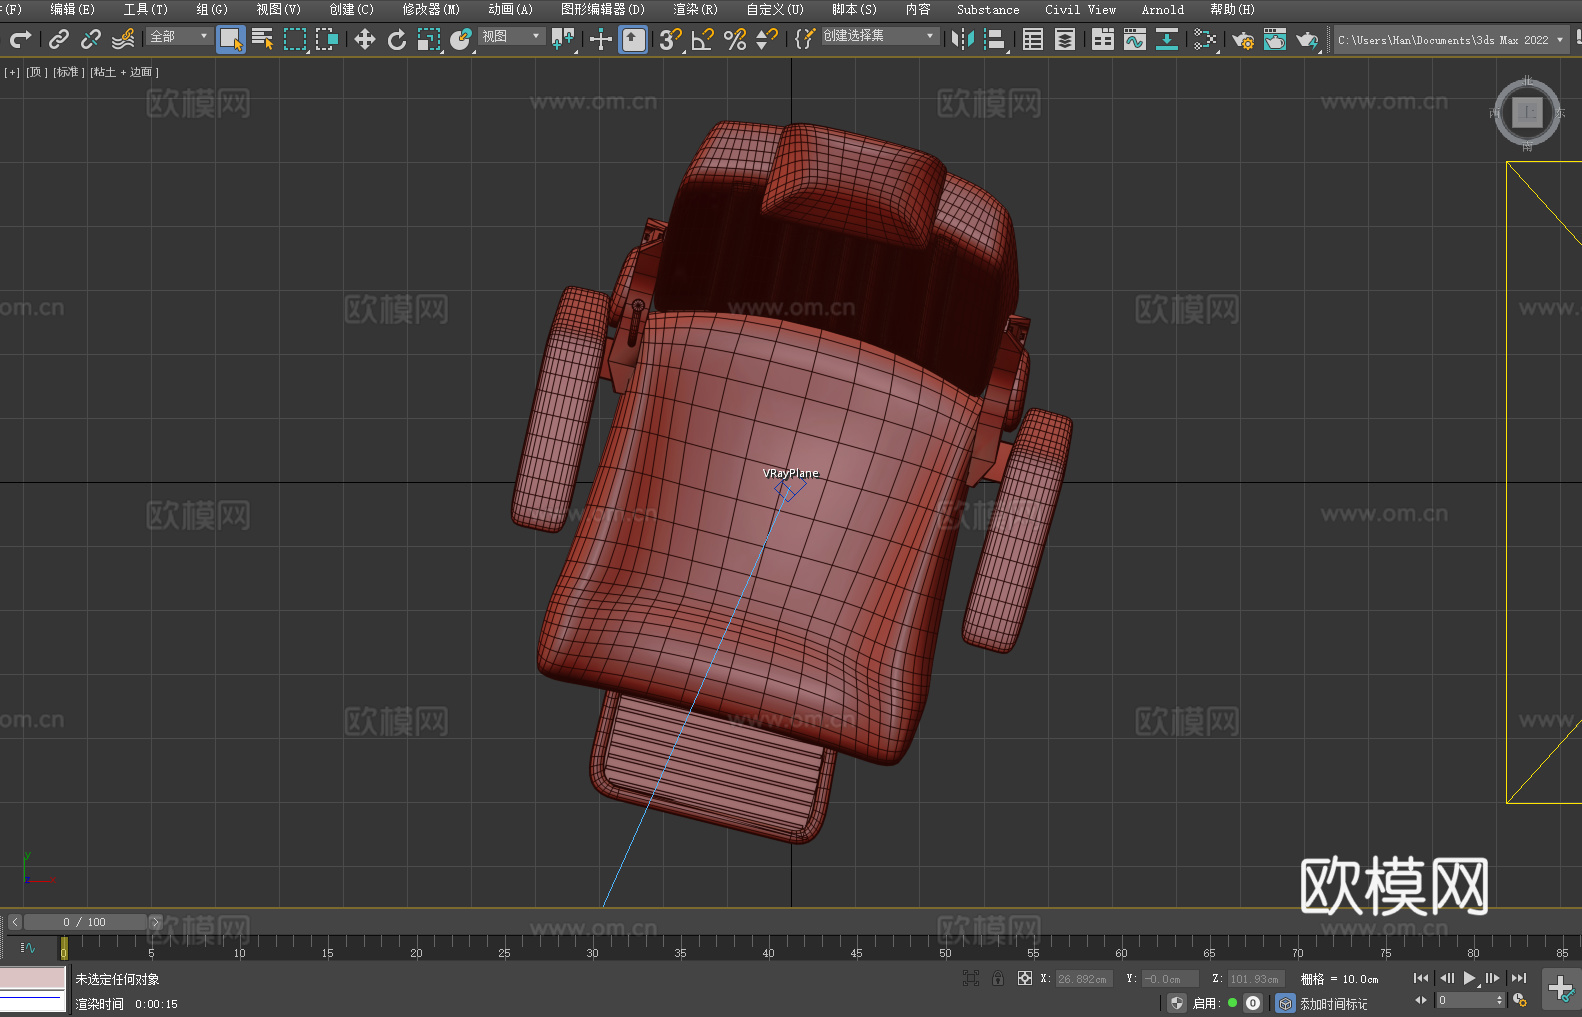Screen dimensions: 1582x1017
Task: Select the Unlink selection tool
Action: point(91,39)
